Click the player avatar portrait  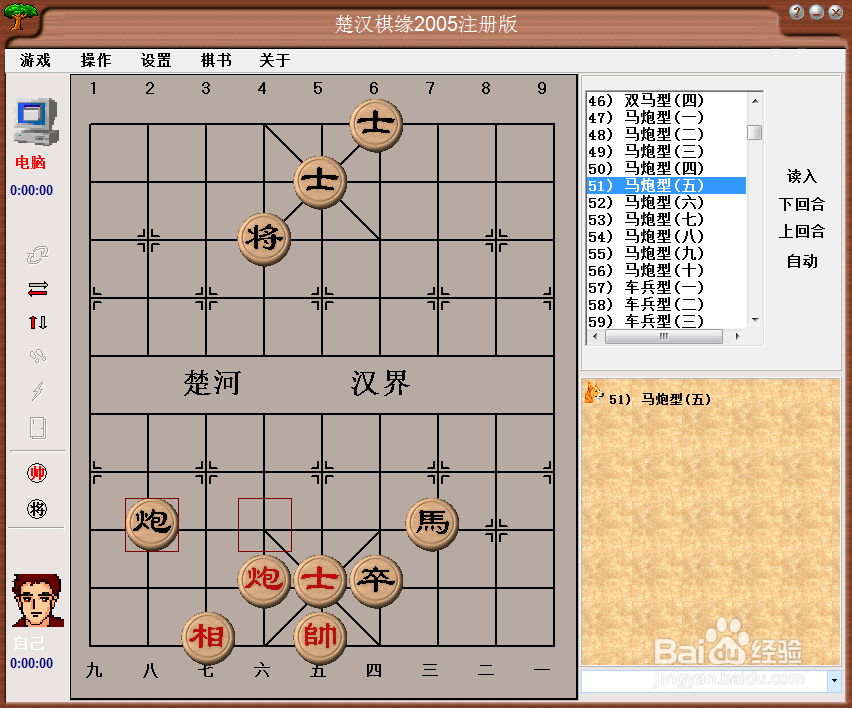point(37,601)
